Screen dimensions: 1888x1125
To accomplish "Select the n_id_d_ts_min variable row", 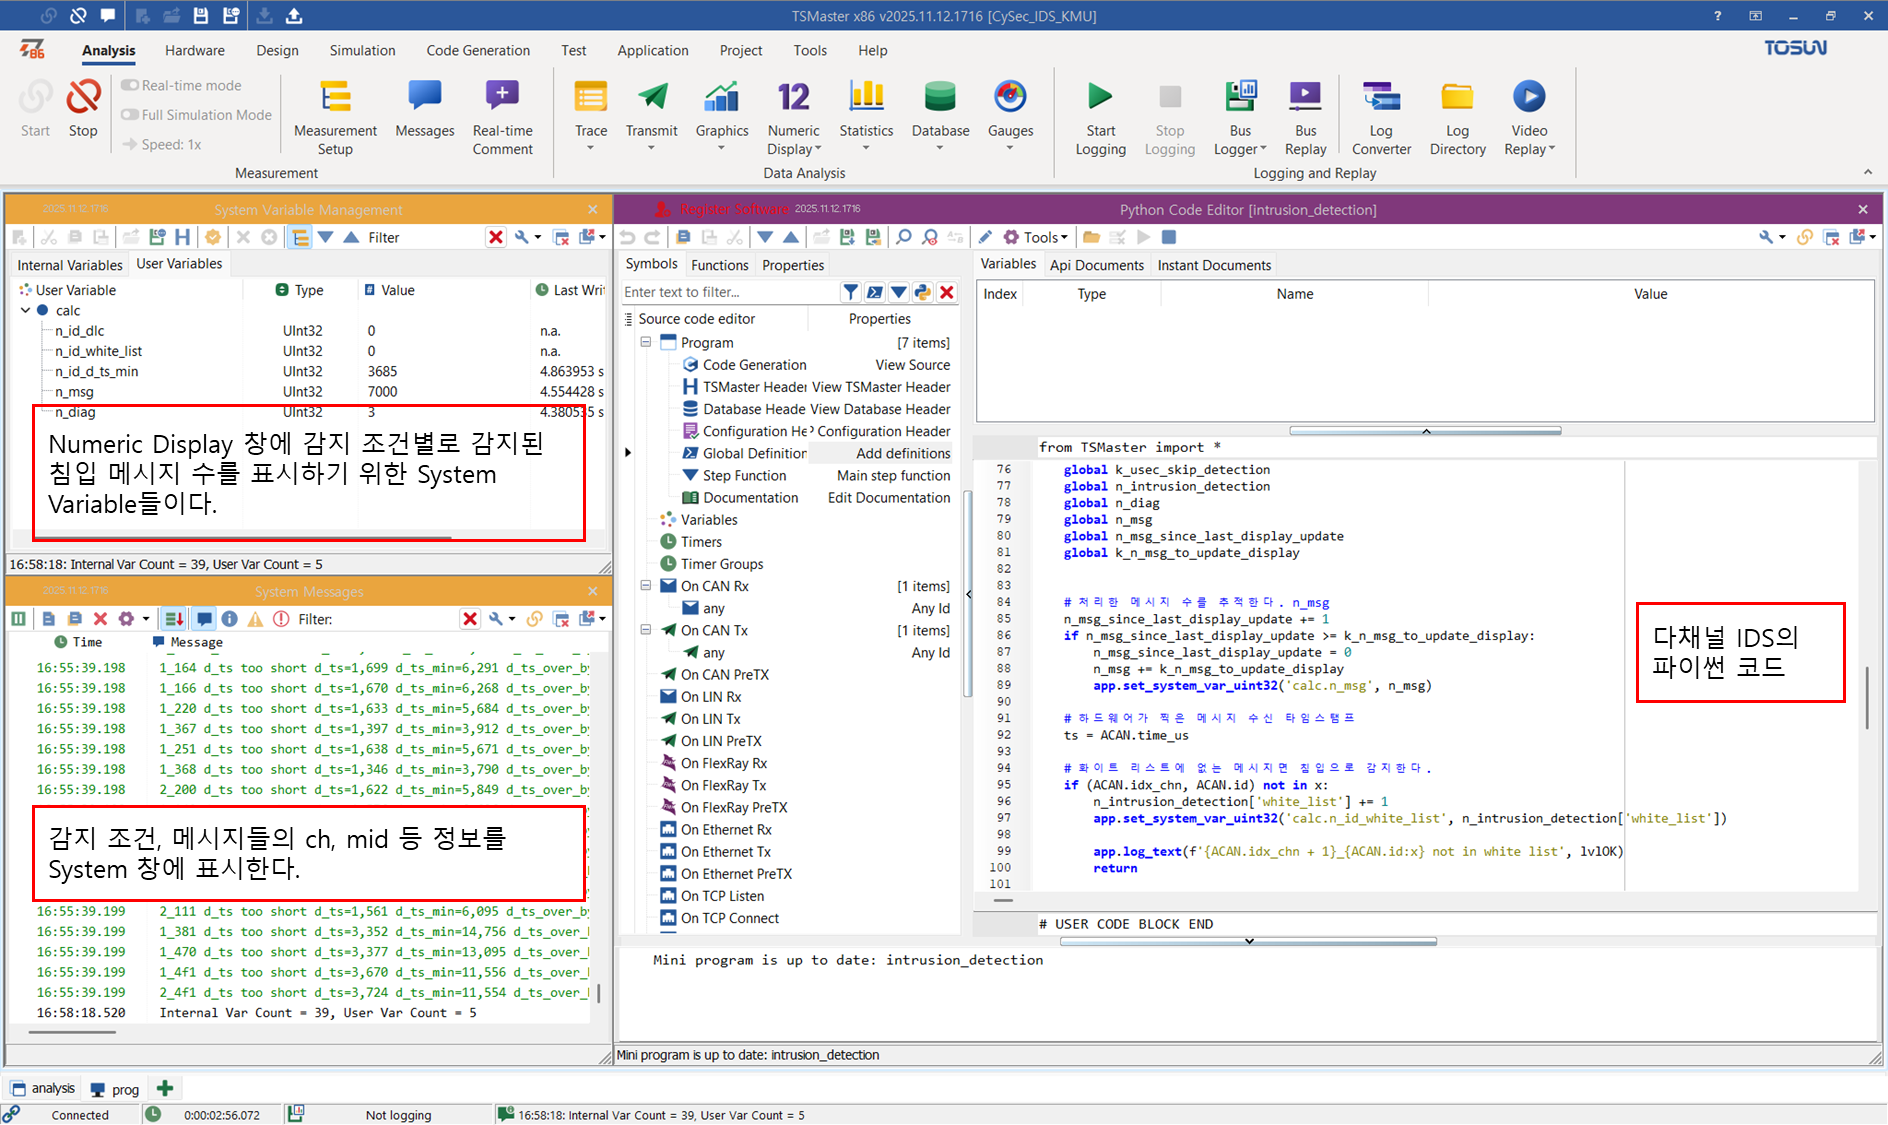I will point(308,371).
